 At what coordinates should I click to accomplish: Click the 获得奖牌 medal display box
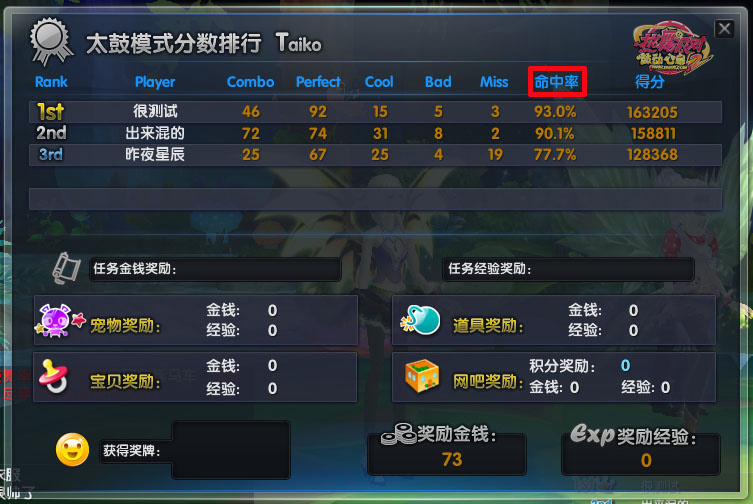point(231,450)
